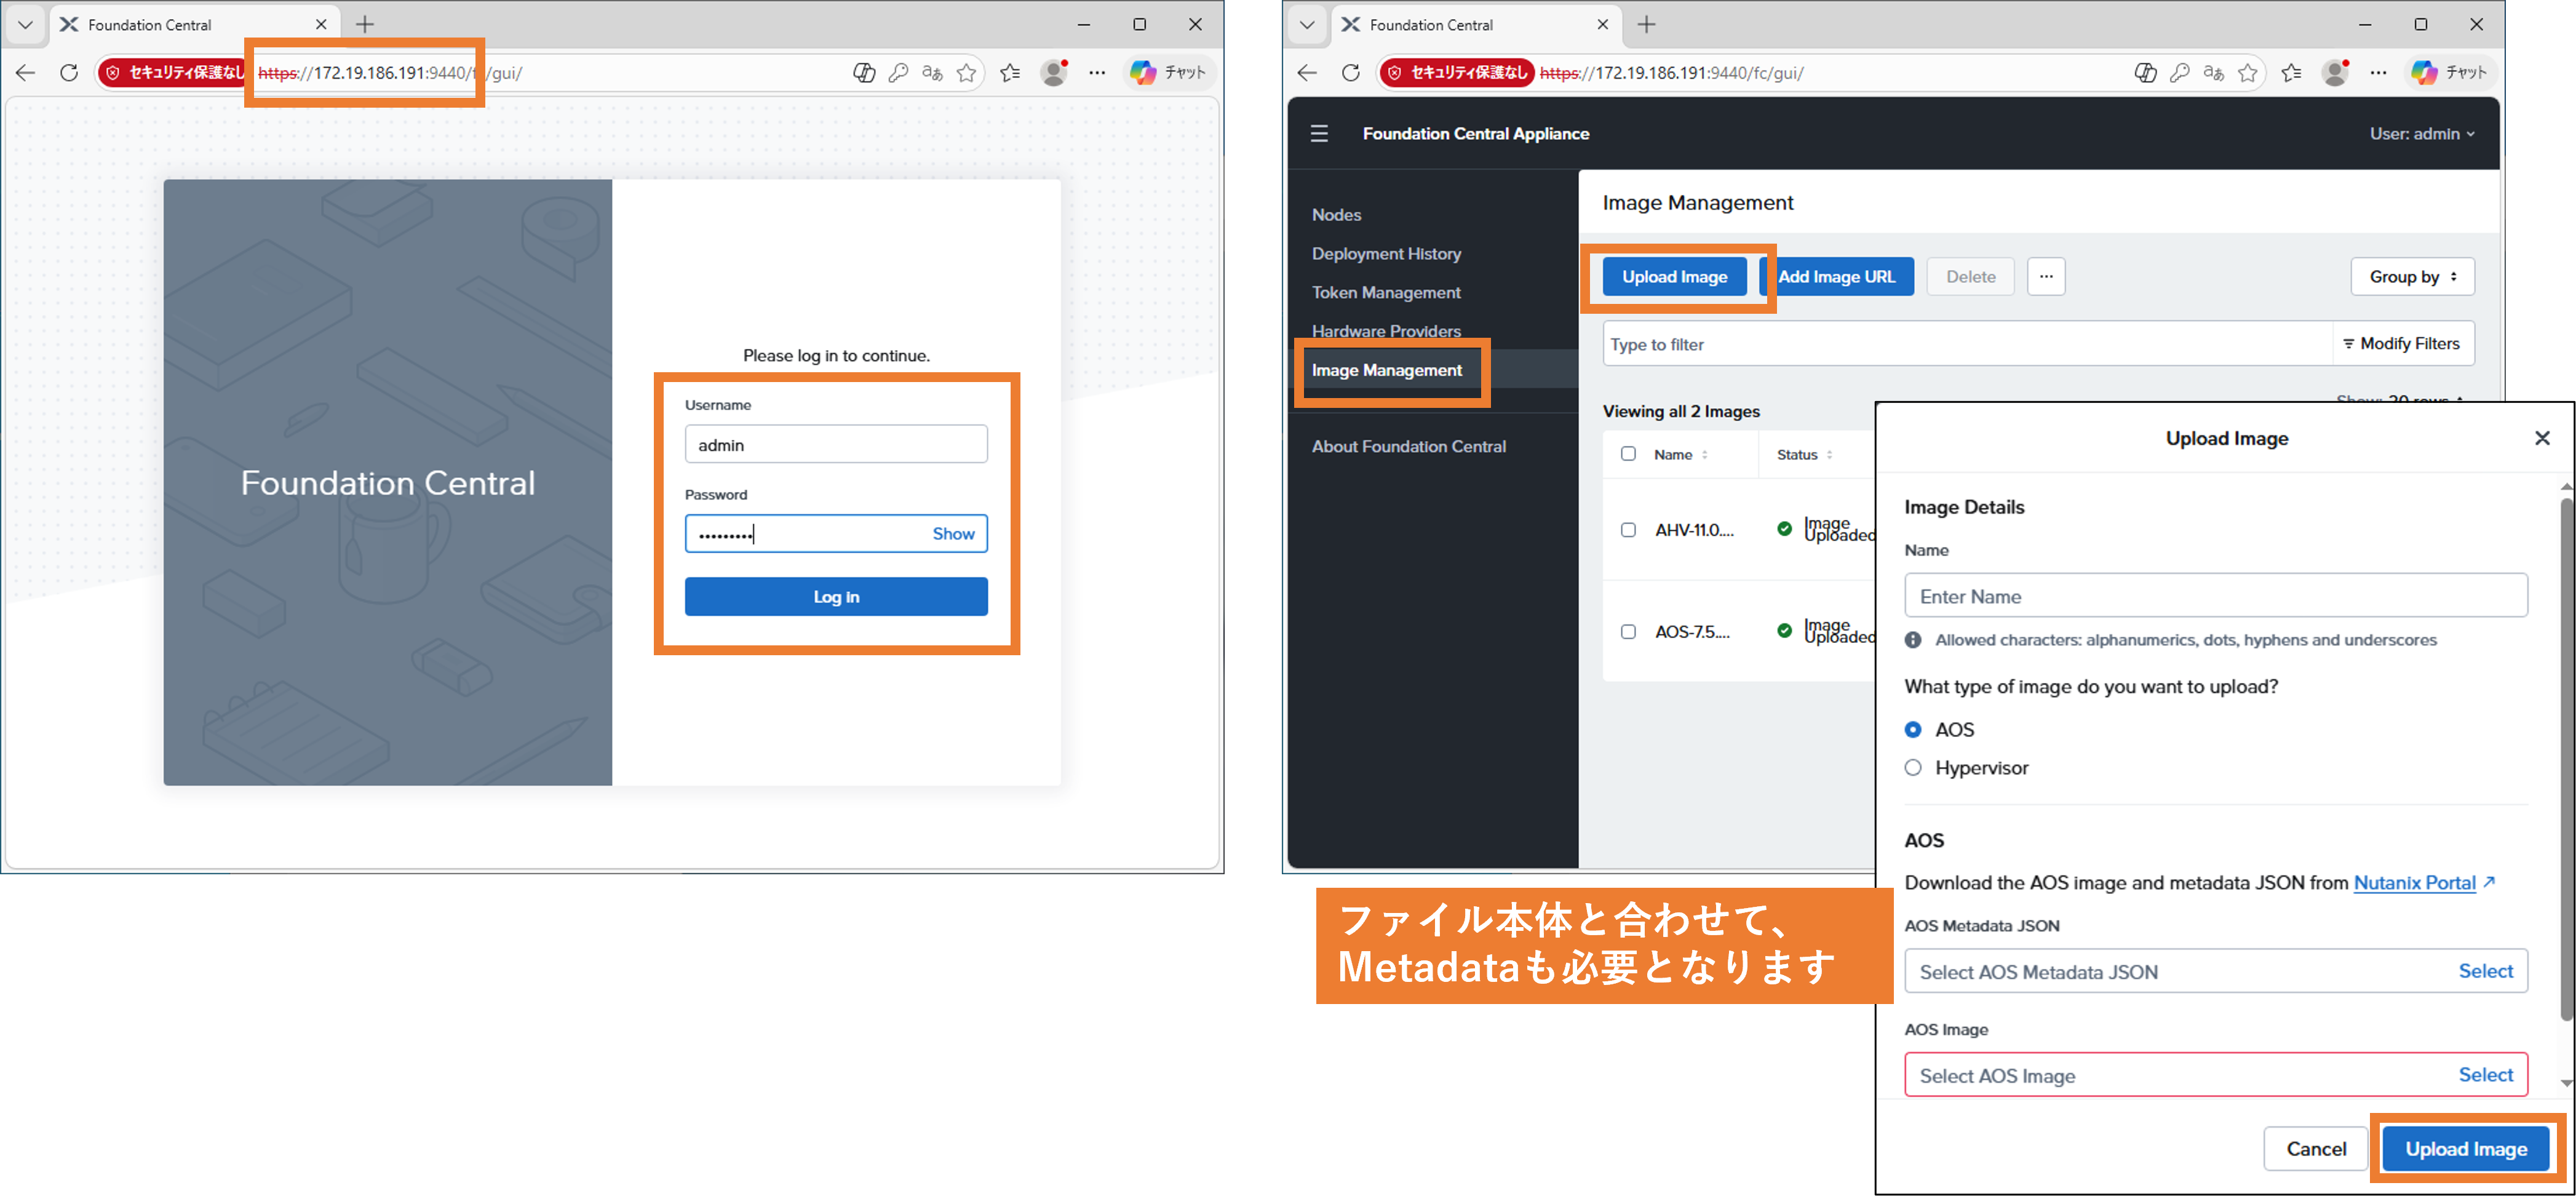Screen dimensions: 2576x1196
Task: Click the info icon beside Allowed characters
Action: [1912, 640]
